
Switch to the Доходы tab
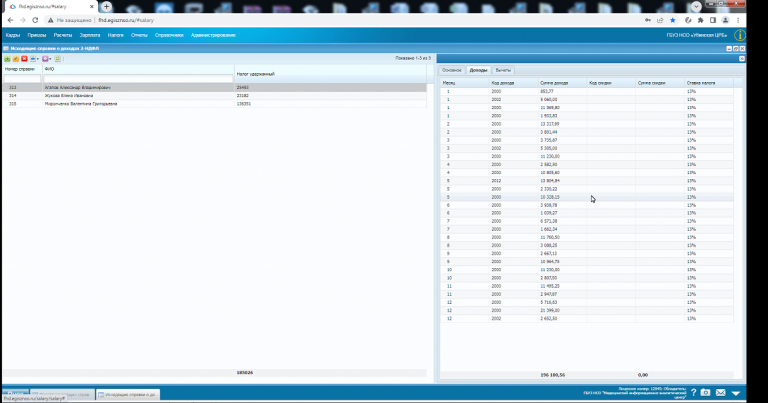pyautogui.click(x=478, y=70)
